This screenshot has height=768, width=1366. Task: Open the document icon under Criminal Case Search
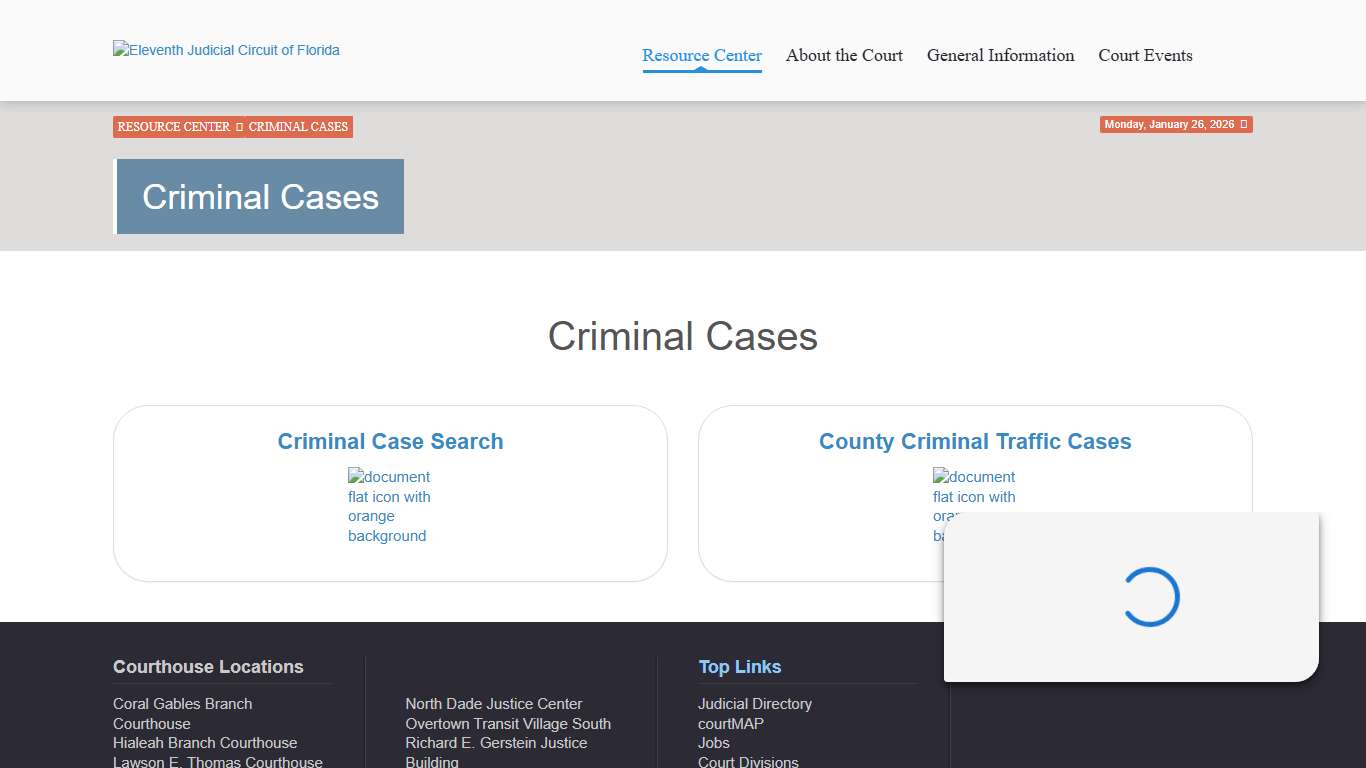coord(389,505)
